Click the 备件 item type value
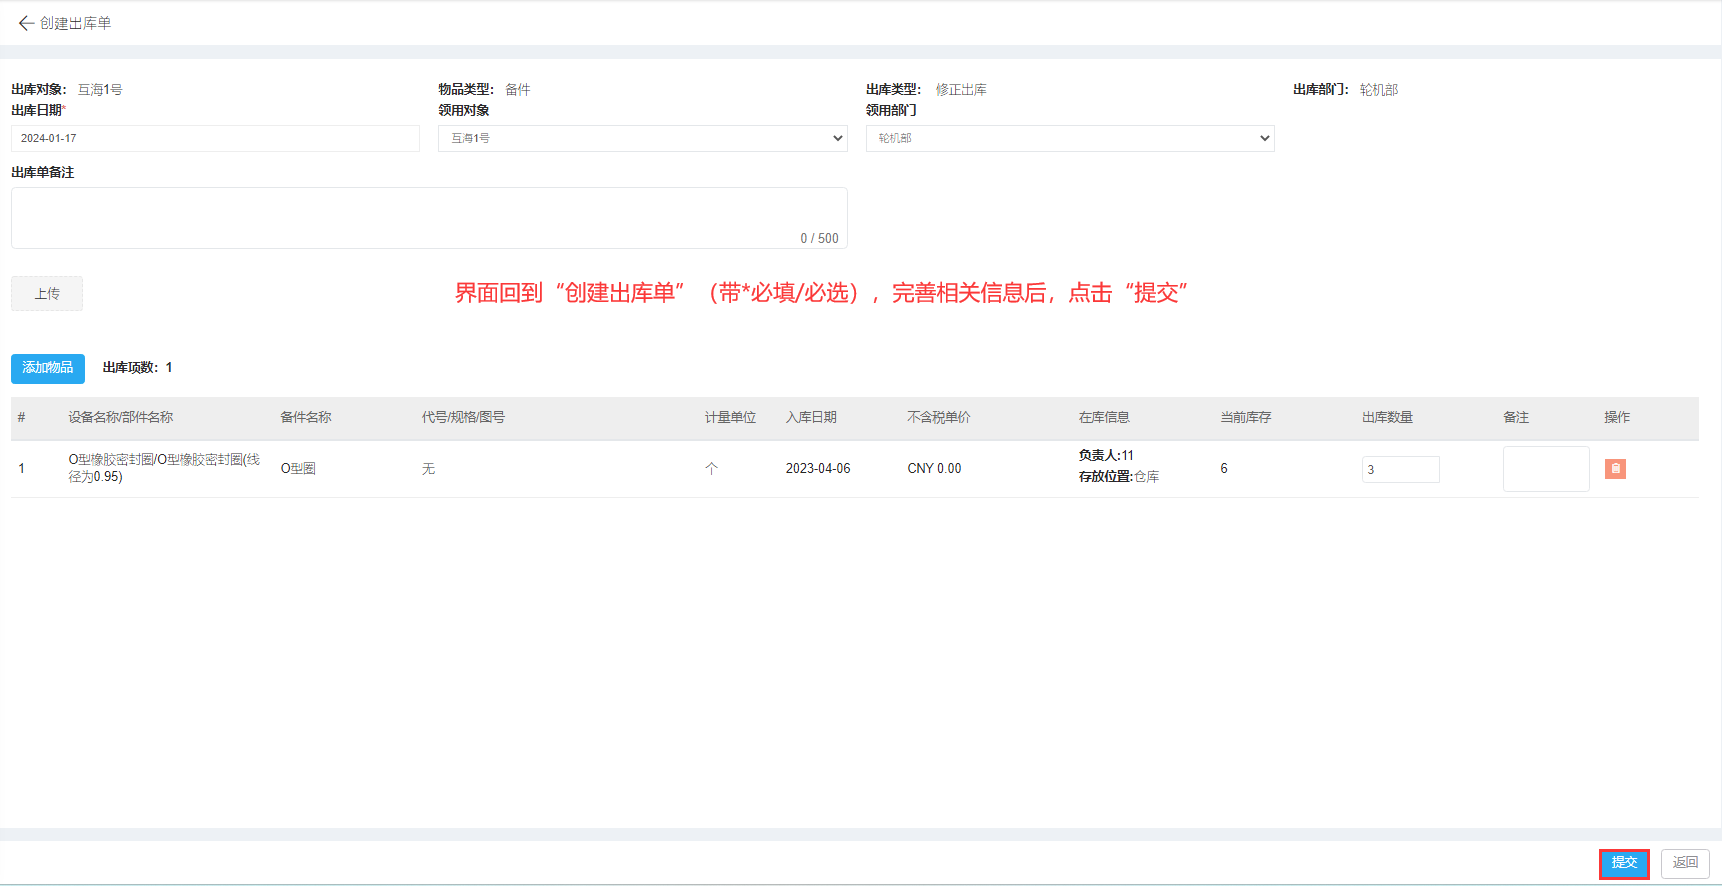Image resolution: width=1722 pixels, height=886 pixels. pyautogui.click(x=518, y=90)
